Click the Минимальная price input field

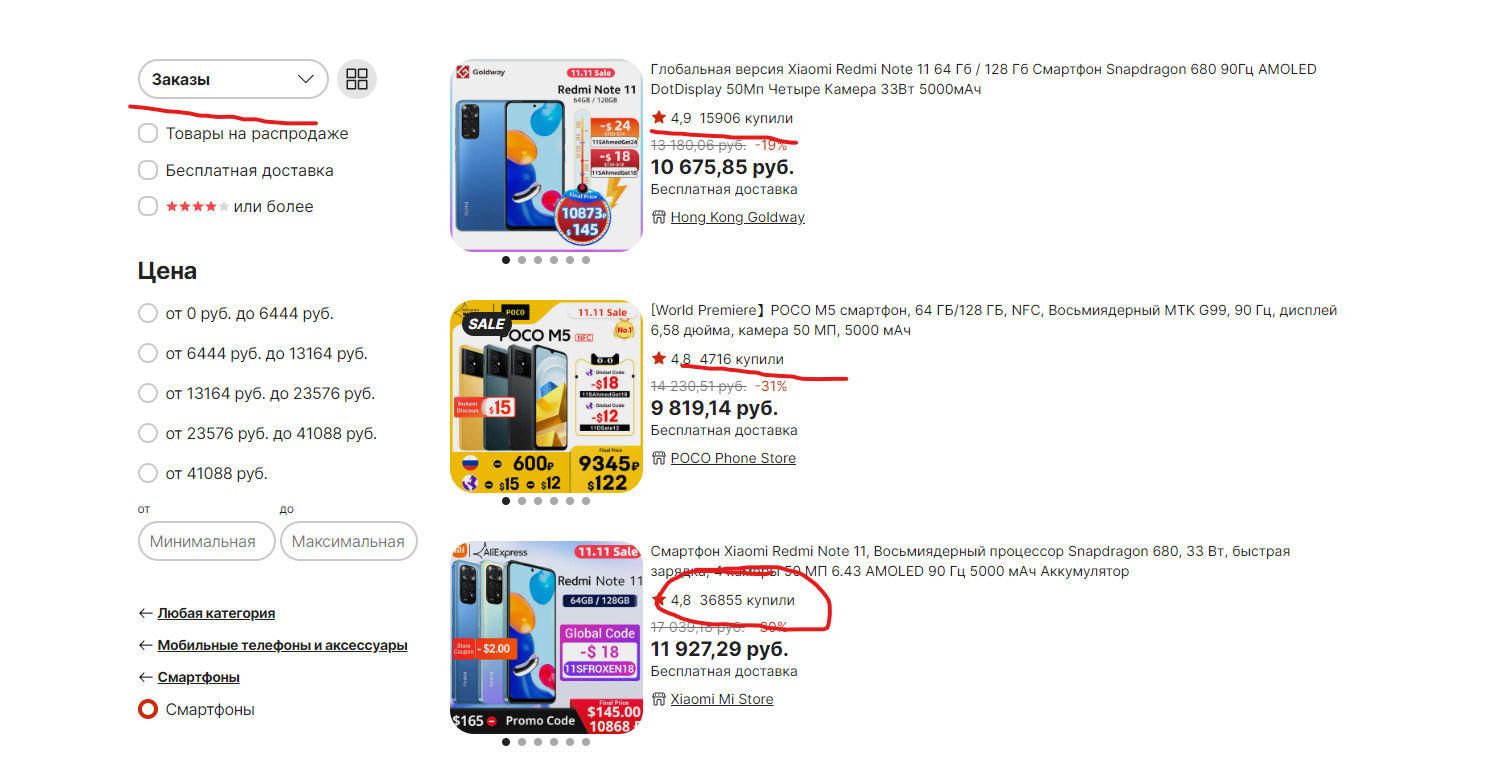tap(207, 541)
